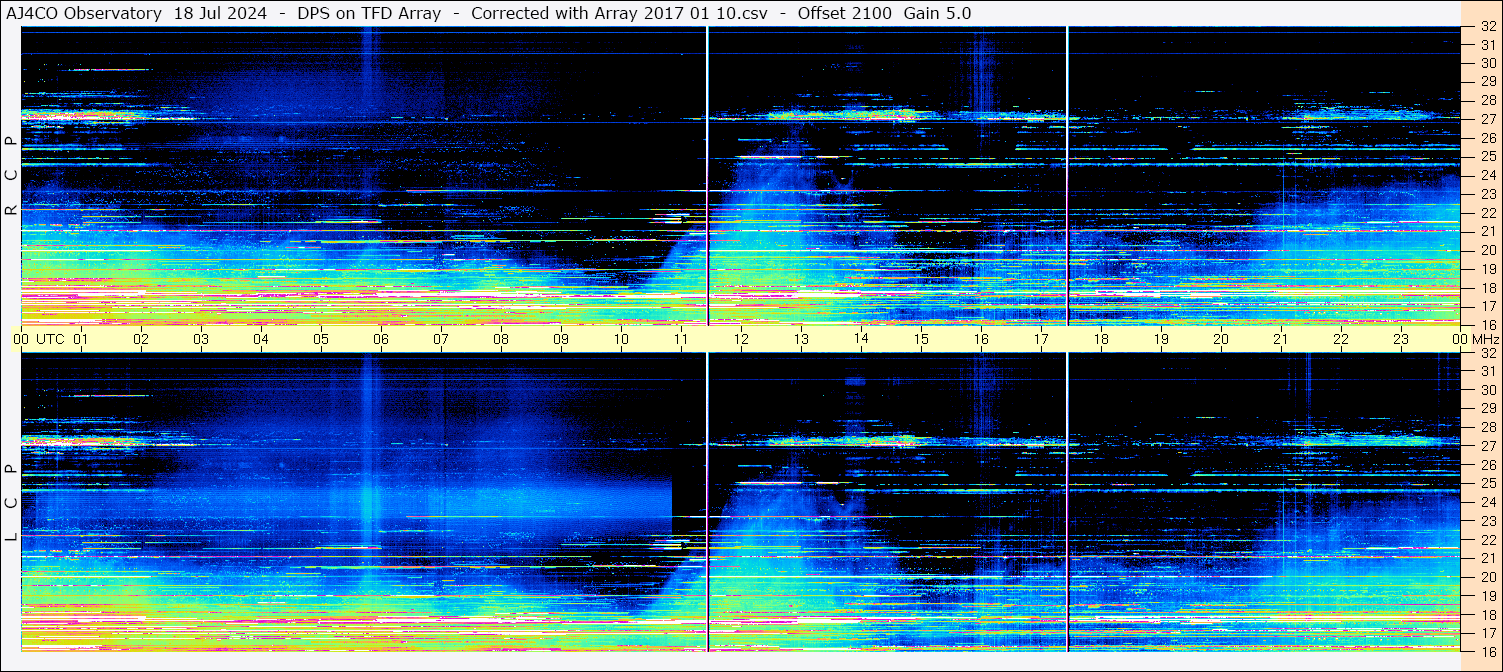Viewport: 1503px width, 672px height.
Task: Click "32" frequency tick of upper RCP panel
Action: pyautogui.click(x=1487, y=27)
